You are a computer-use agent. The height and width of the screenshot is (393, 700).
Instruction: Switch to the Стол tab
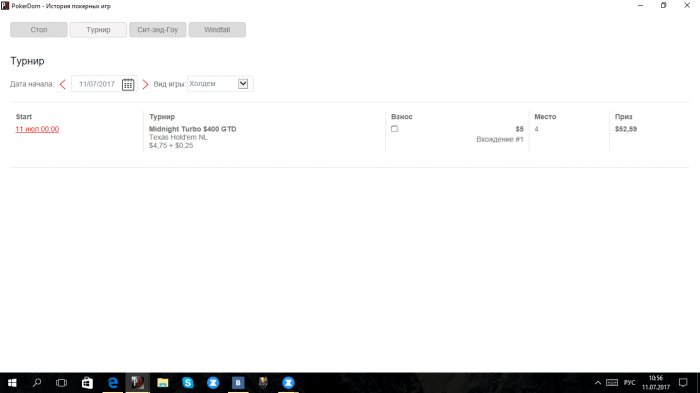(x=39, y=30)
